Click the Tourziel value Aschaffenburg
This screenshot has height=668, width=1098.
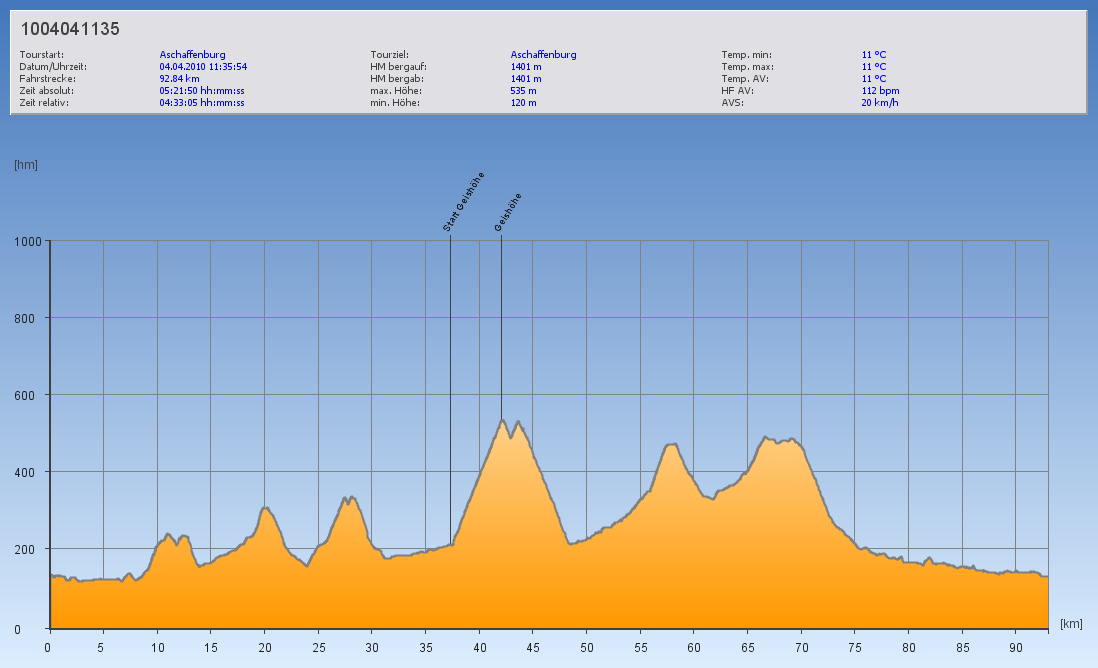[x=543, y=55]
